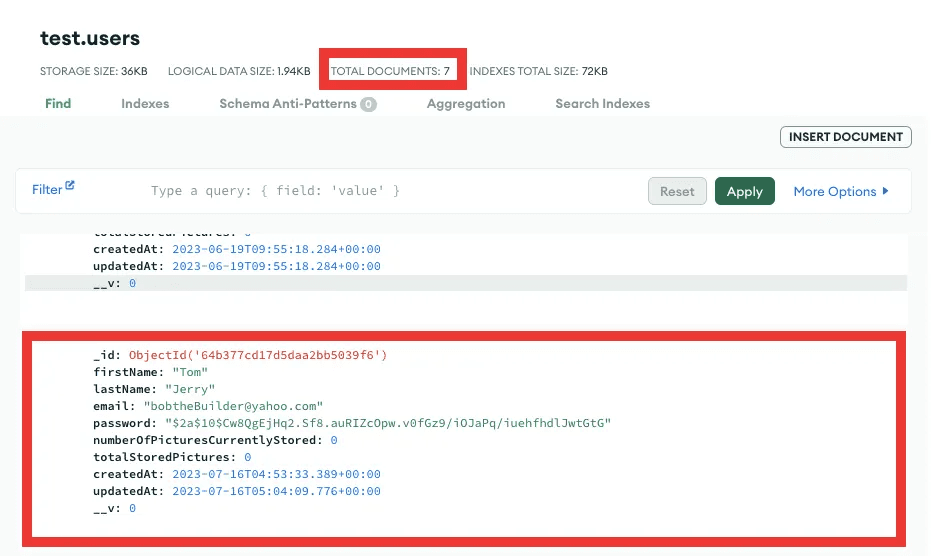Screen dimensions: 940x556
Task: Select the lastName value "Jerry"
Action: coord(193,390)
